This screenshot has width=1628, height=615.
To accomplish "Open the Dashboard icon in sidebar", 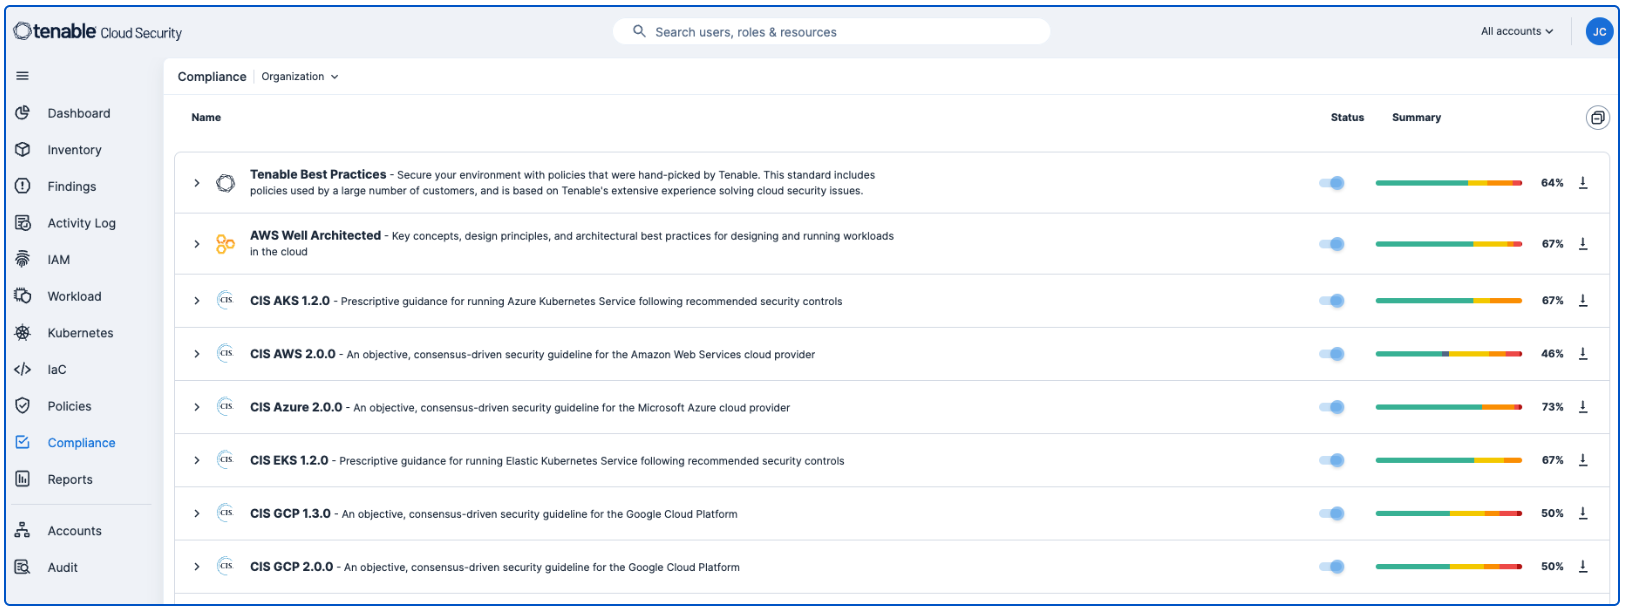I will pyautogui.click(x=22, y=113).
